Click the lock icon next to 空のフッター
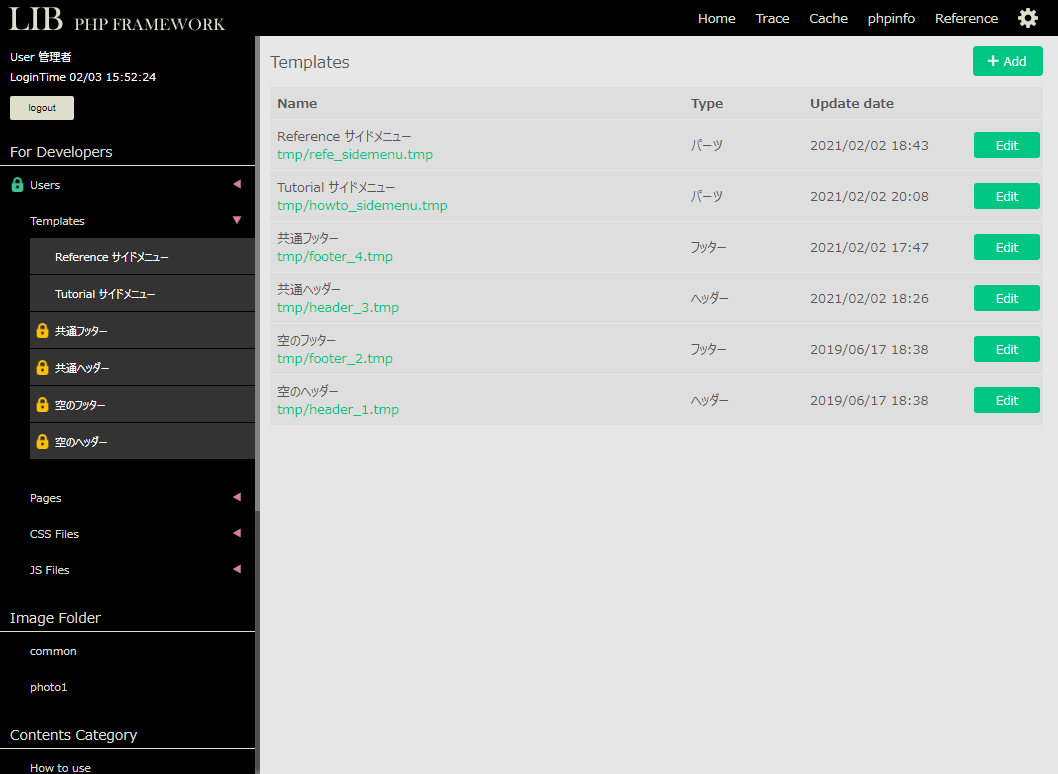This screenshot has width=1058, height=774. pyautogui.click(x=42, y=405)
